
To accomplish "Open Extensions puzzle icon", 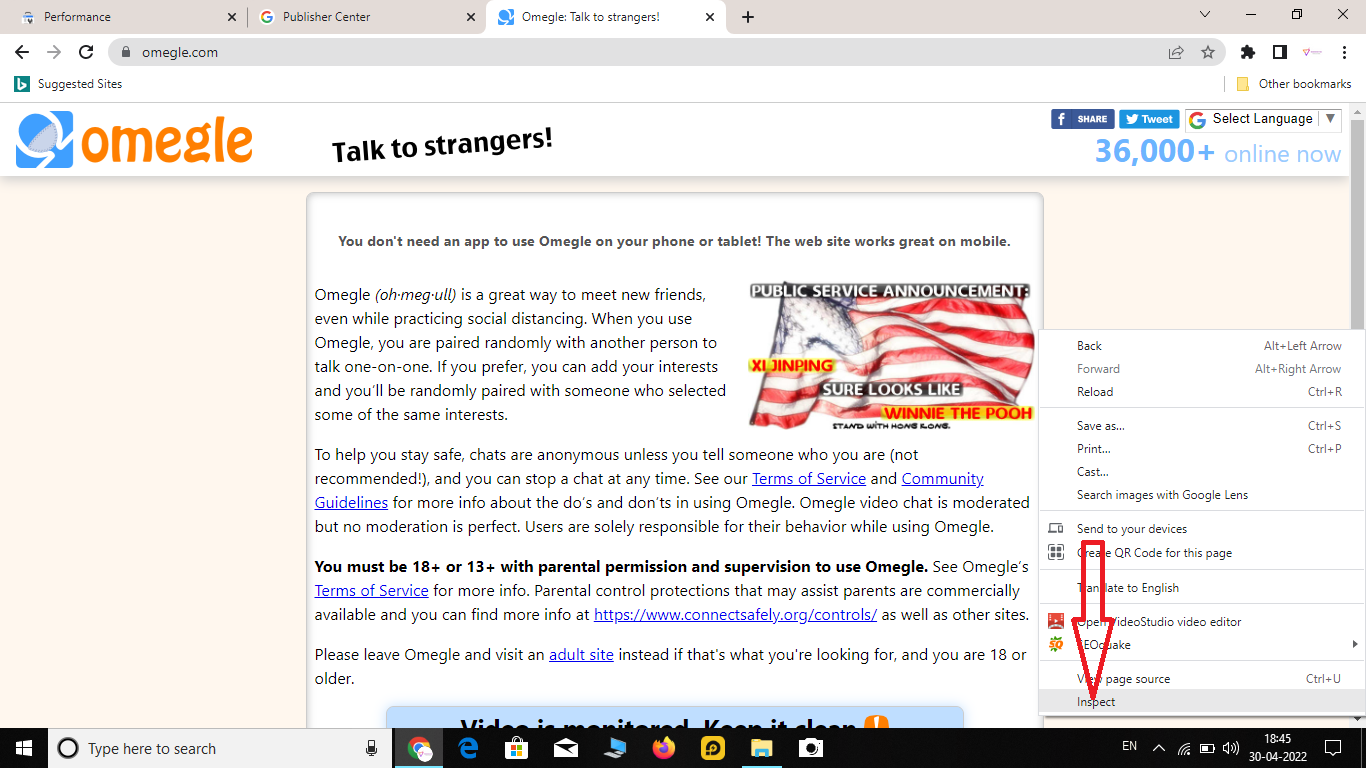I will coord(1247,52).
